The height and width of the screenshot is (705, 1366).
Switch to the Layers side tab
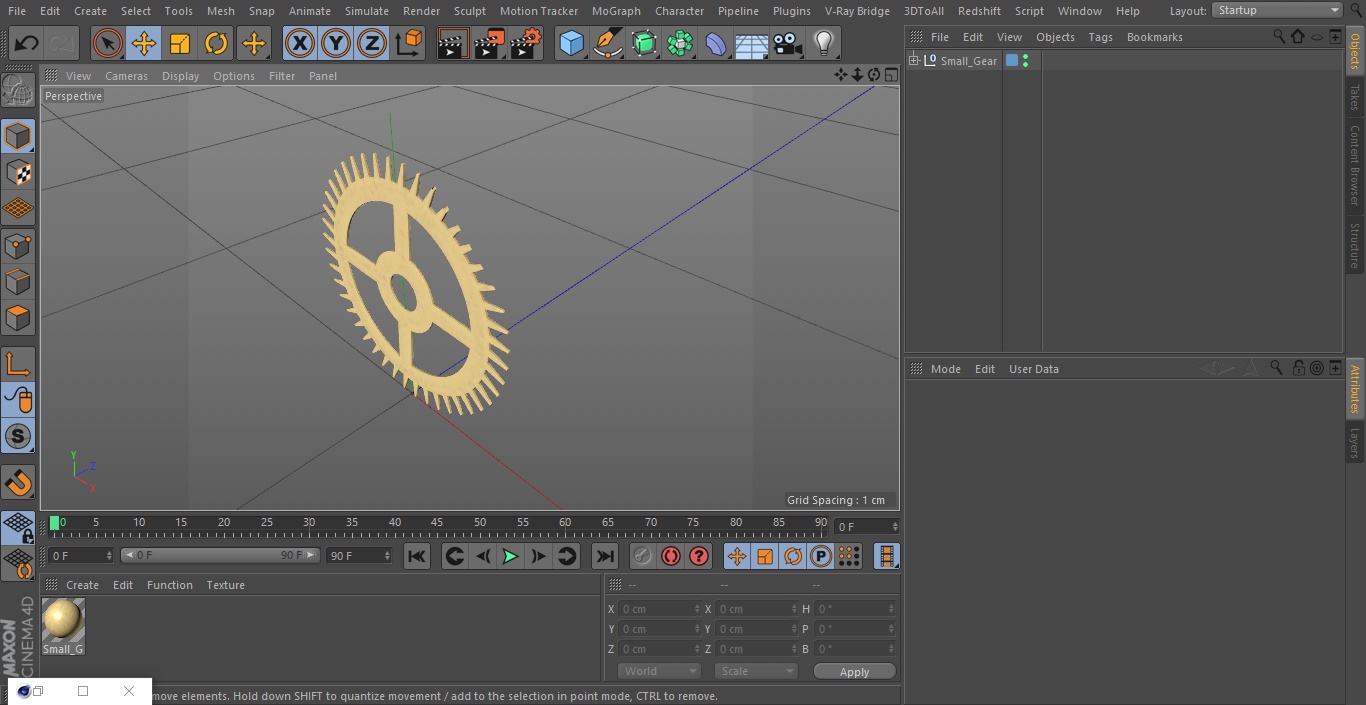(1355, 443)
